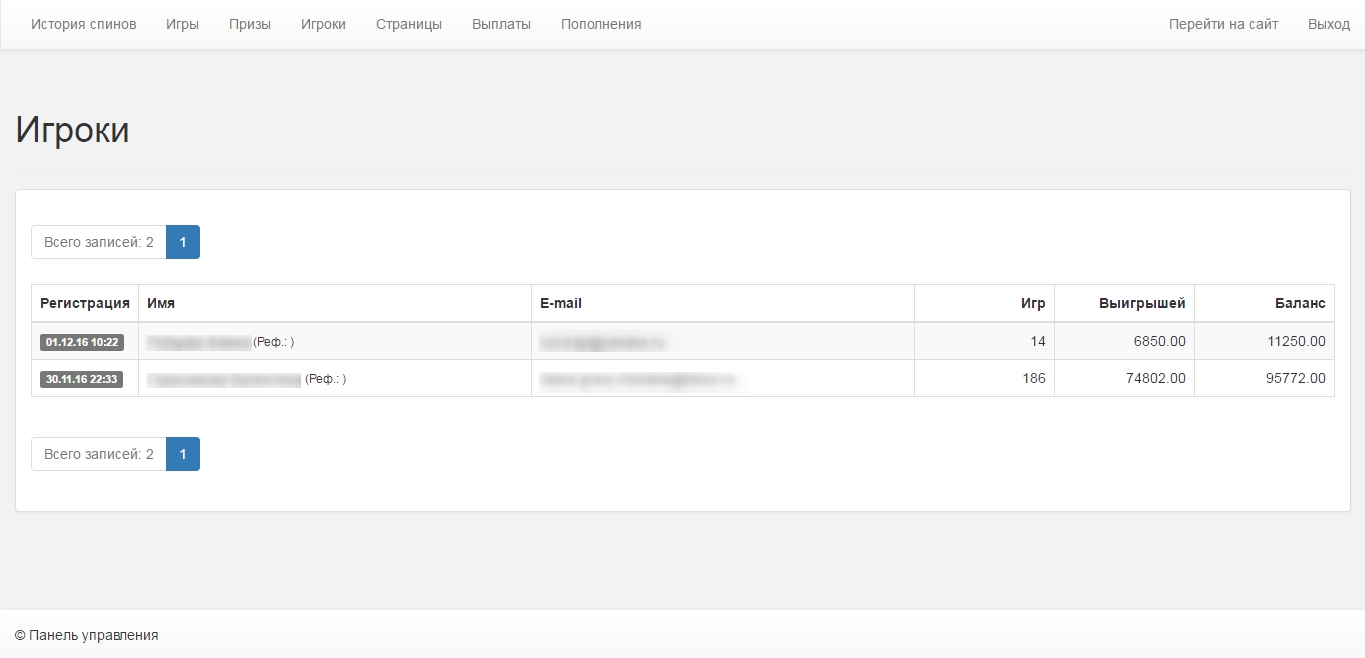Click the top Всего записей: 2 label
The height and width of the screenshot is (658, 1365).
click(x=99, y=242)
